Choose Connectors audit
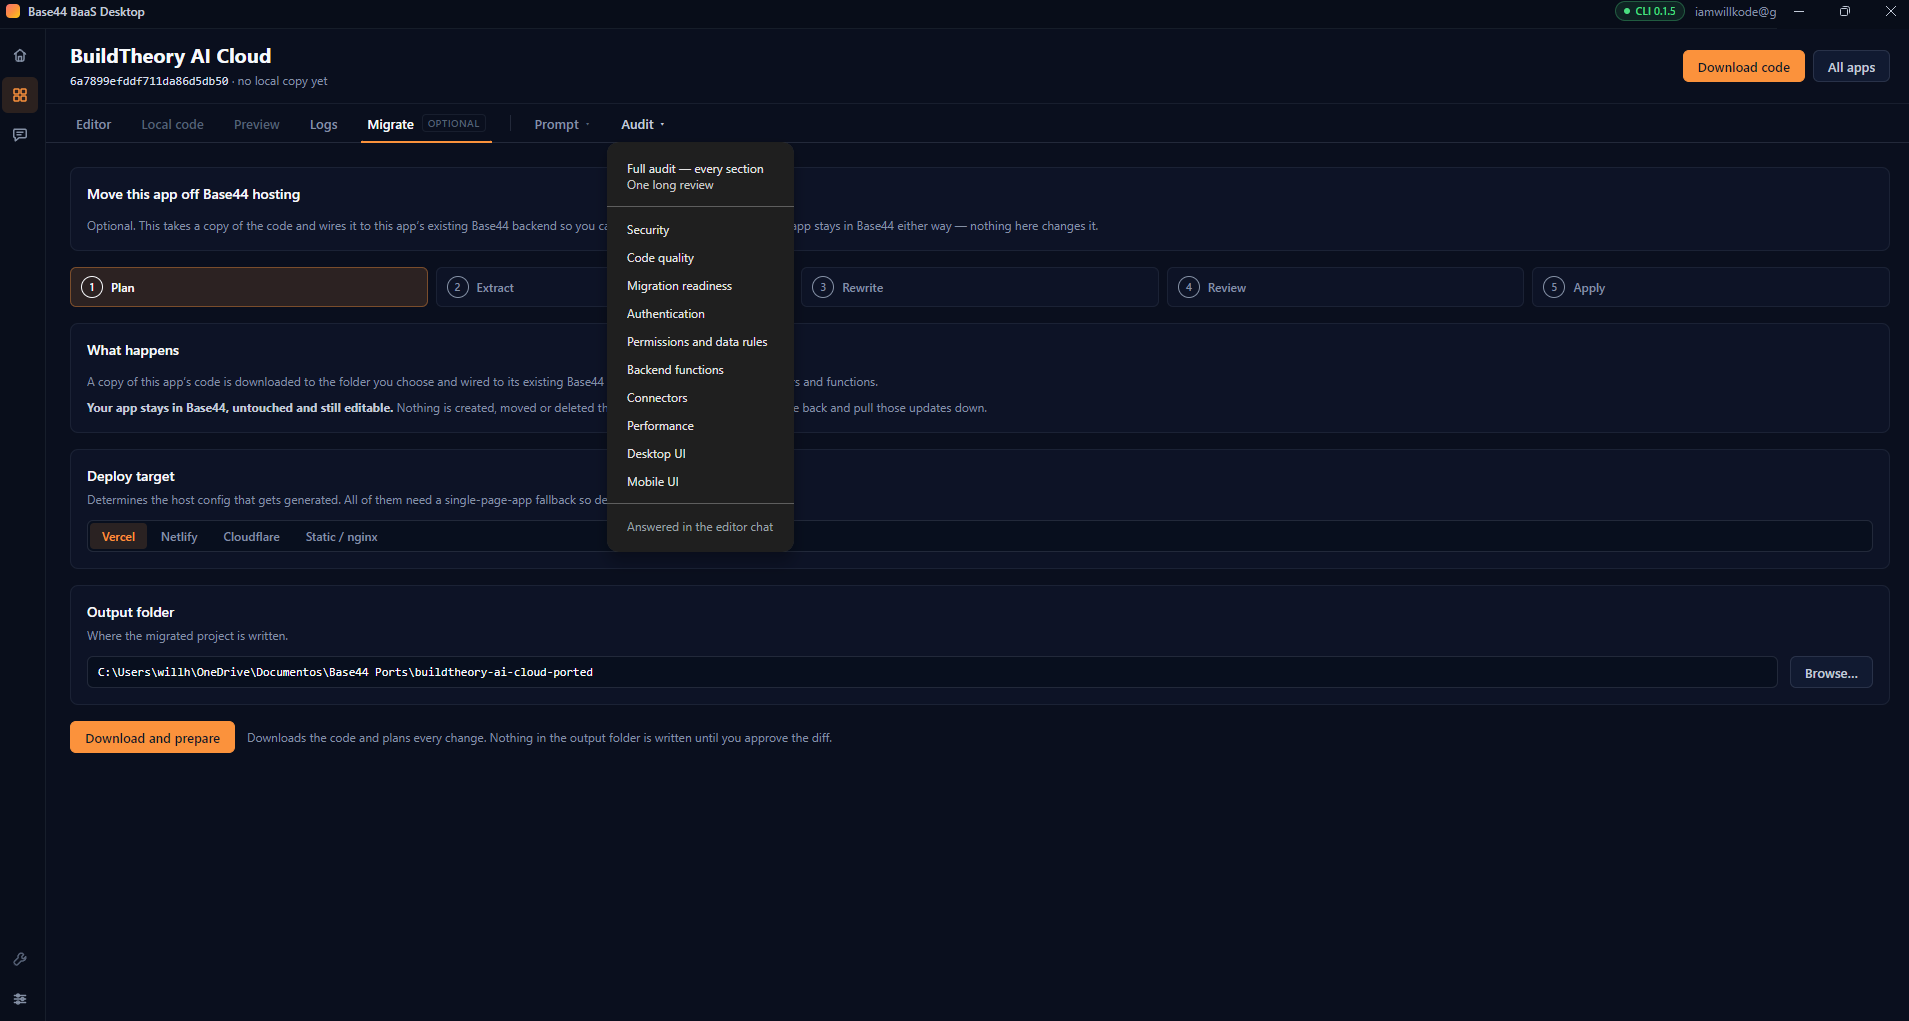This screenshot has height=1021, width=1909. pyautogui.click(x=700, y=398)
